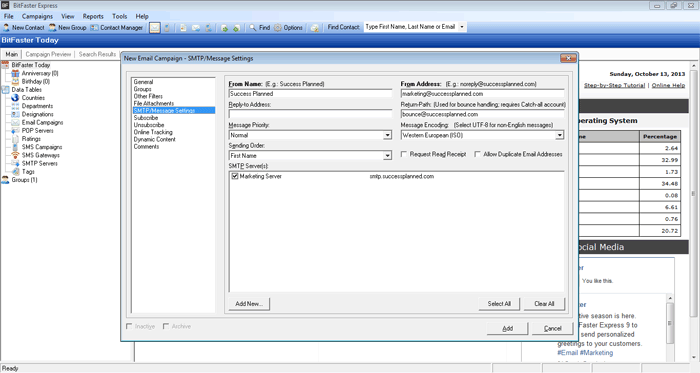Toggle the Inactive checkbox
Image resolution: width=700 pixels, height=373 pixels.
point(129,327)
